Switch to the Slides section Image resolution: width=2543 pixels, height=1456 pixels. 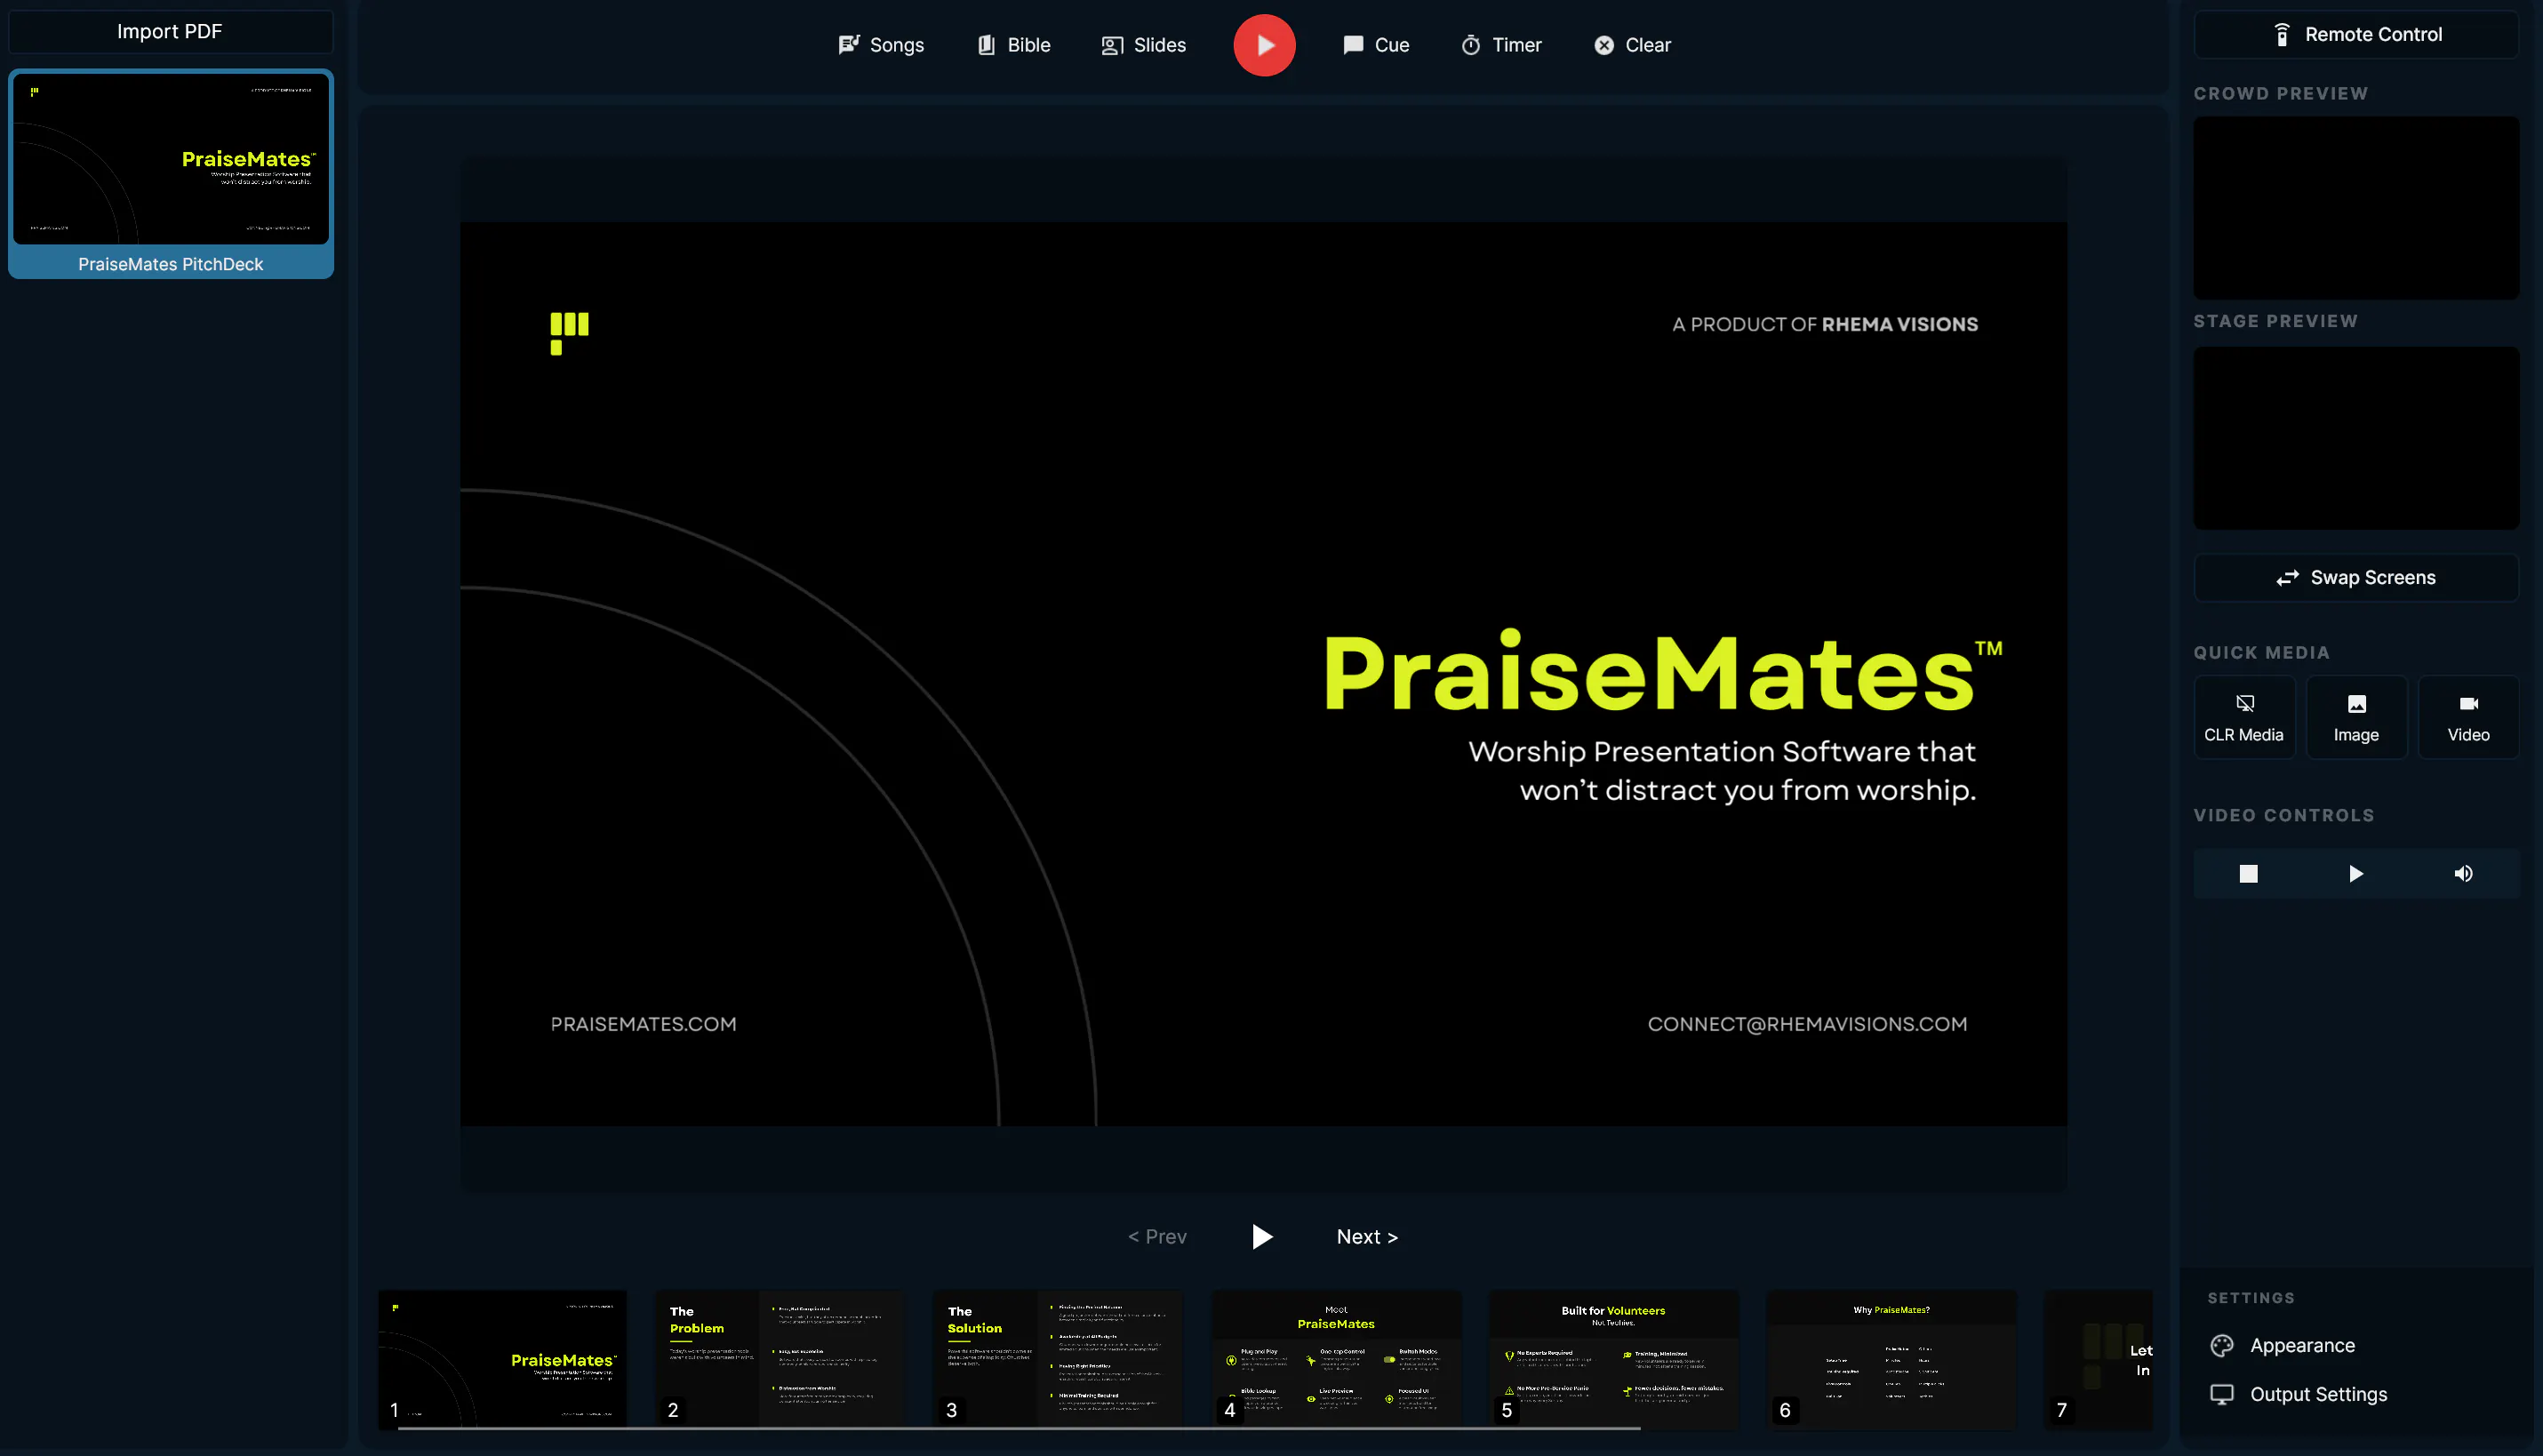(1143, 45)
